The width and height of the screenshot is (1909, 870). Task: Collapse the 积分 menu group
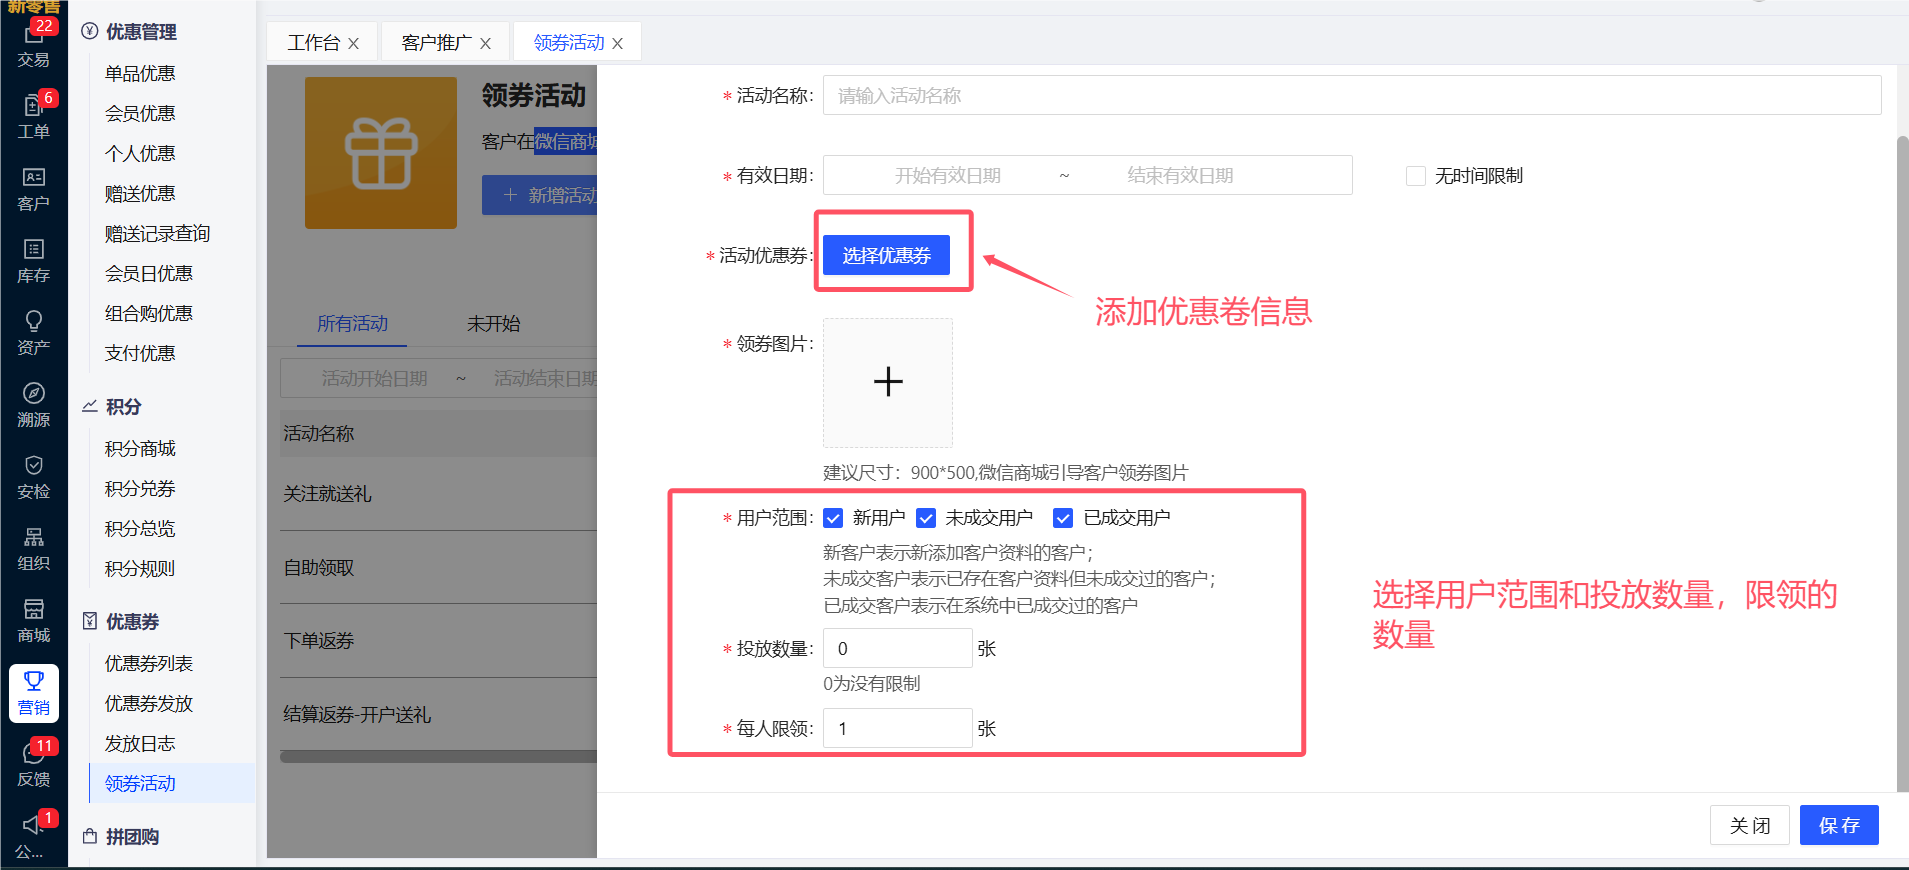pos(123,407)
